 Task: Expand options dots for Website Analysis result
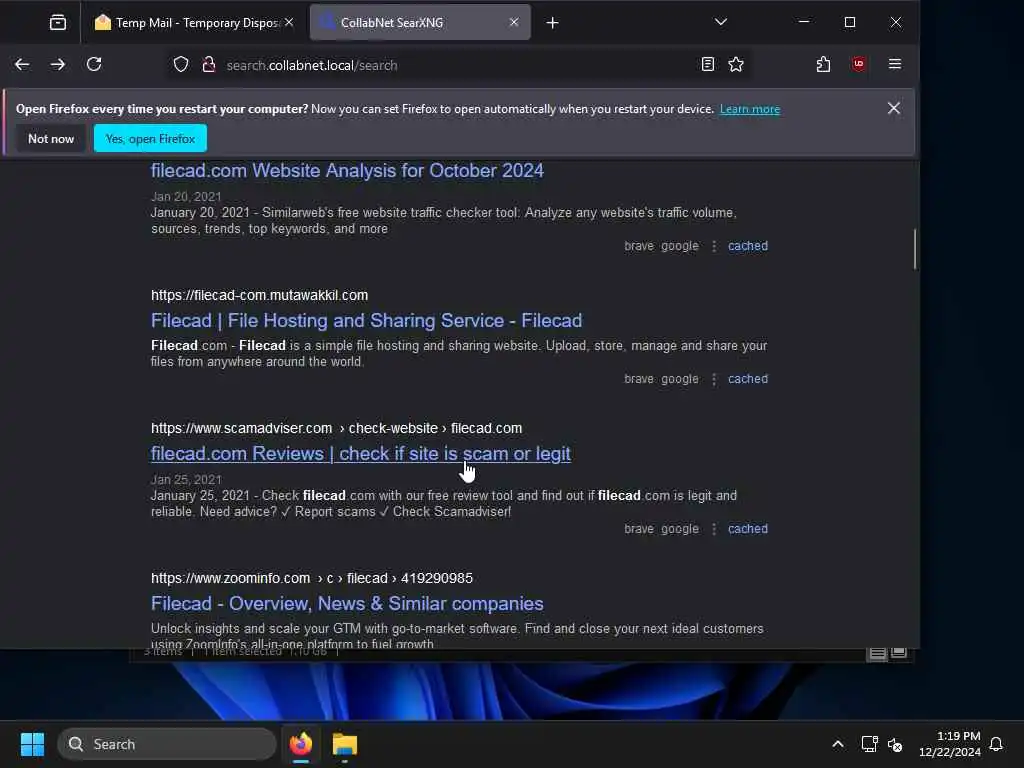[x=714, y=246]
